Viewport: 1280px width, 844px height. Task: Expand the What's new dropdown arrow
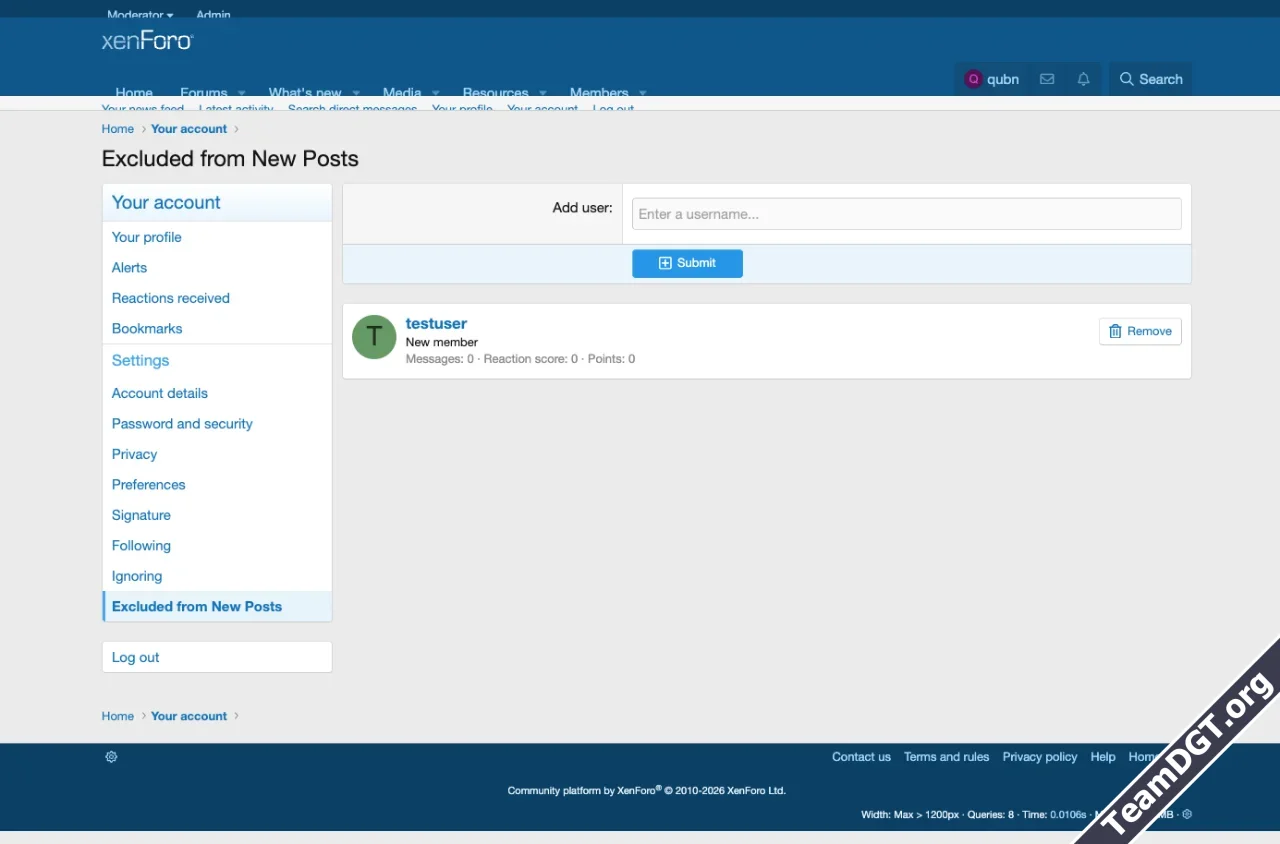355,92
